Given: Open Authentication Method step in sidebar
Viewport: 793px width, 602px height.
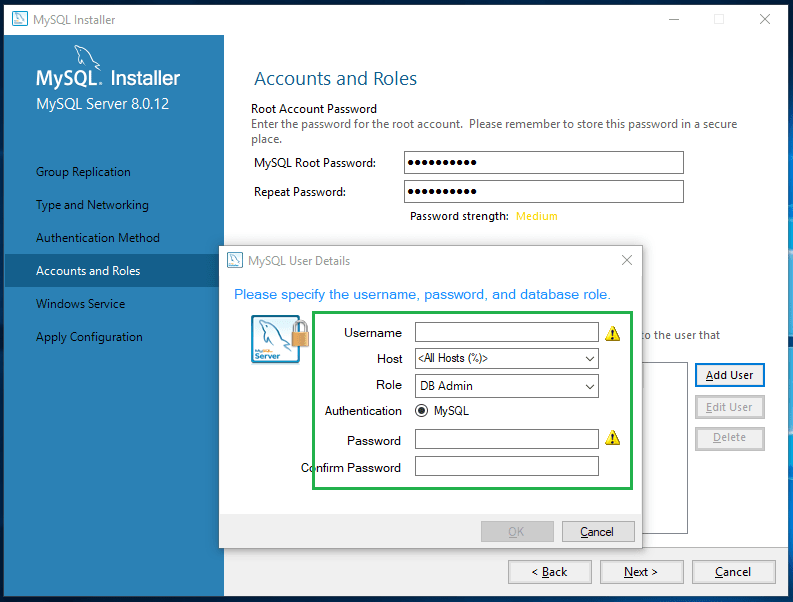Looking at the screenshot, I should tap(98, 238).
